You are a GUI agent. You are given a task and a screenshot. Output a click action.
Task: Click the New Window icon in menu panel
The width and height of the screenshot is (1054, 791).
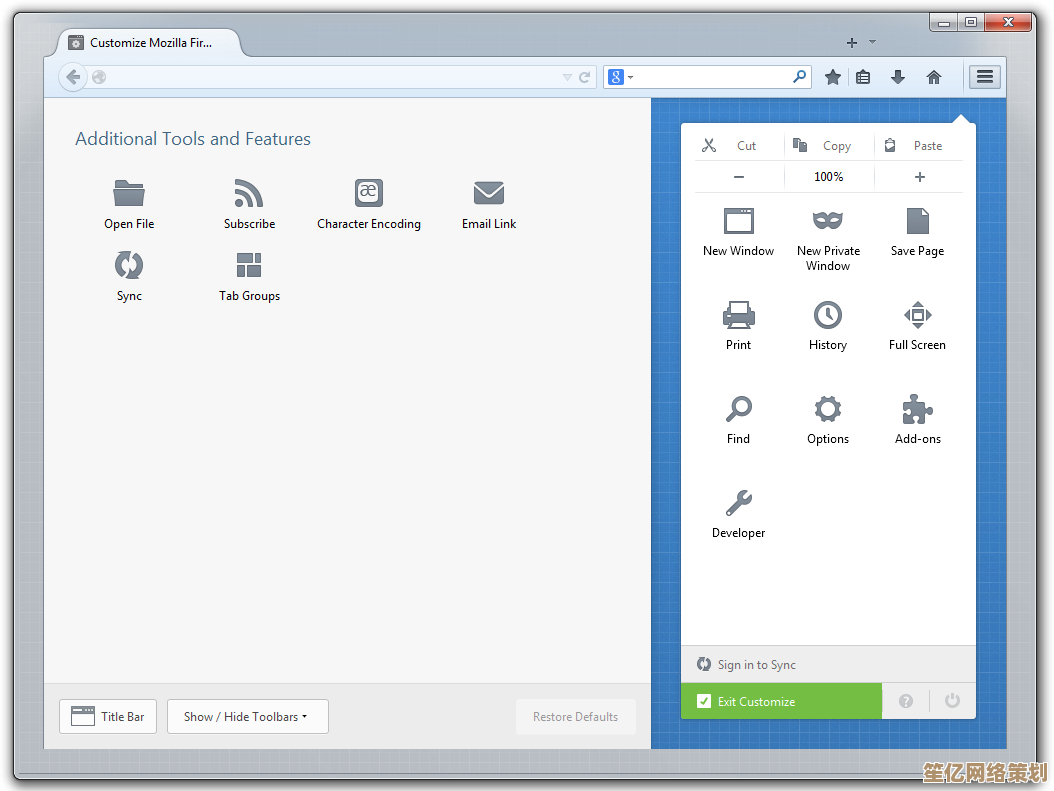(739, 220)
